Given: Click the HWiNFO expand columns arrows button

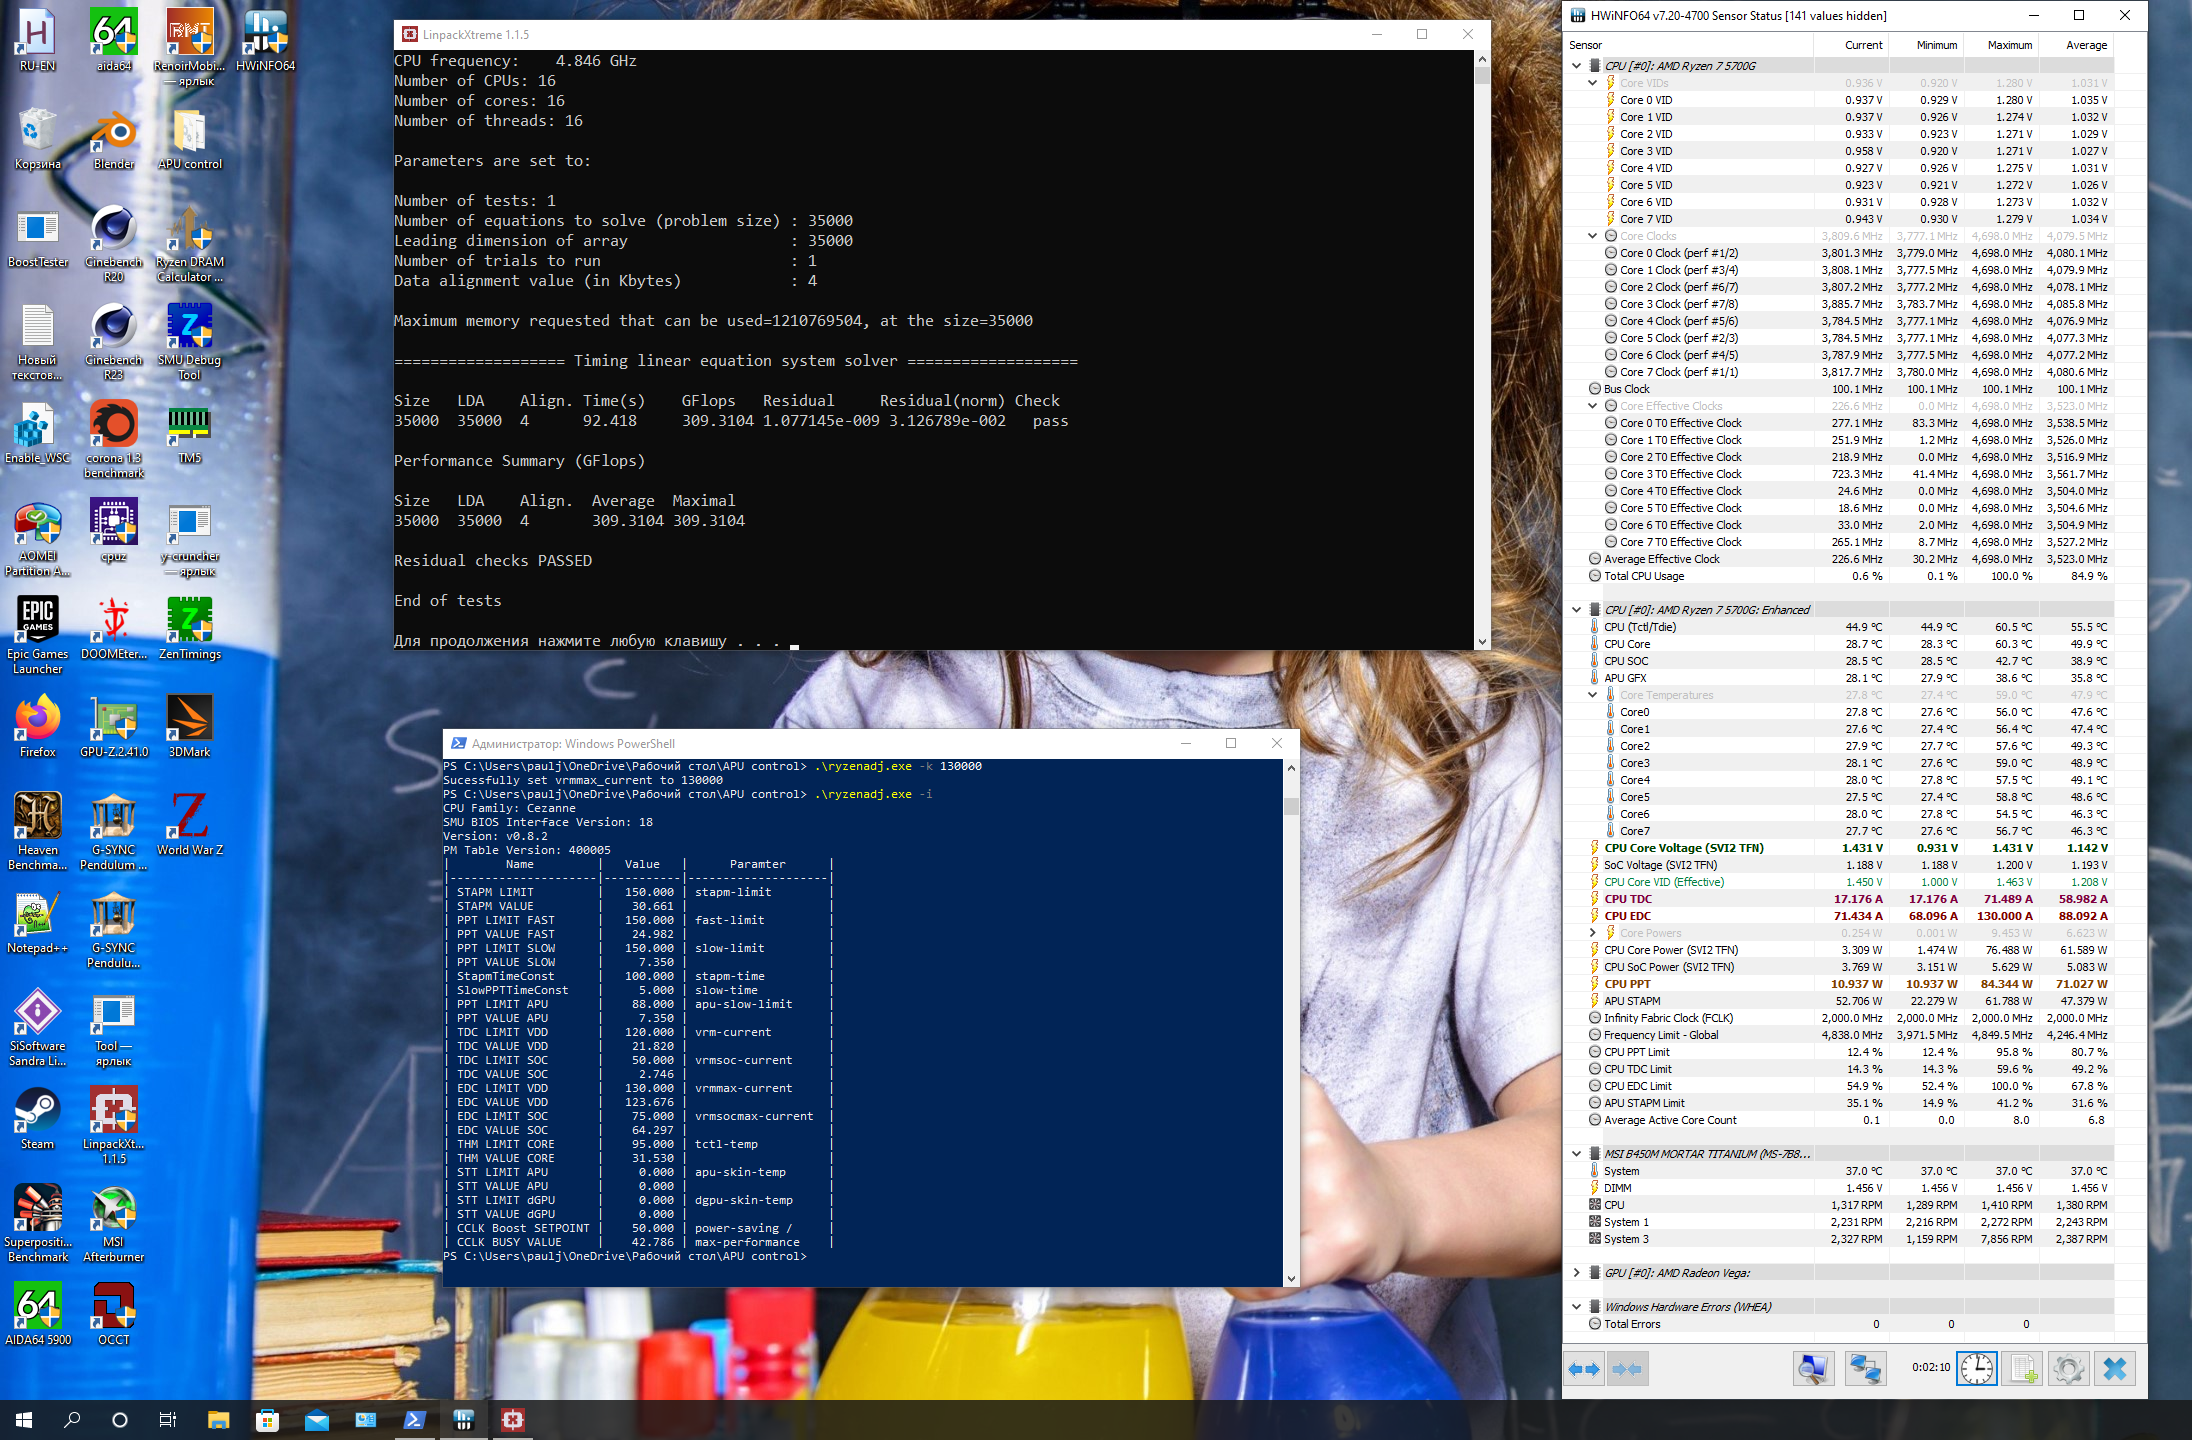Looking at the screenshot, I should point(1584,1369).
